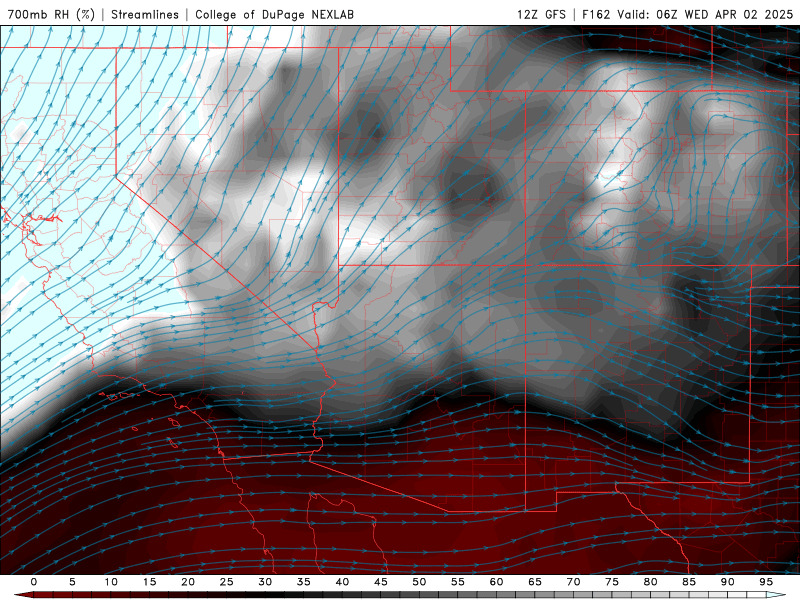Select the "30" colorbar scale label

[265, 582]
